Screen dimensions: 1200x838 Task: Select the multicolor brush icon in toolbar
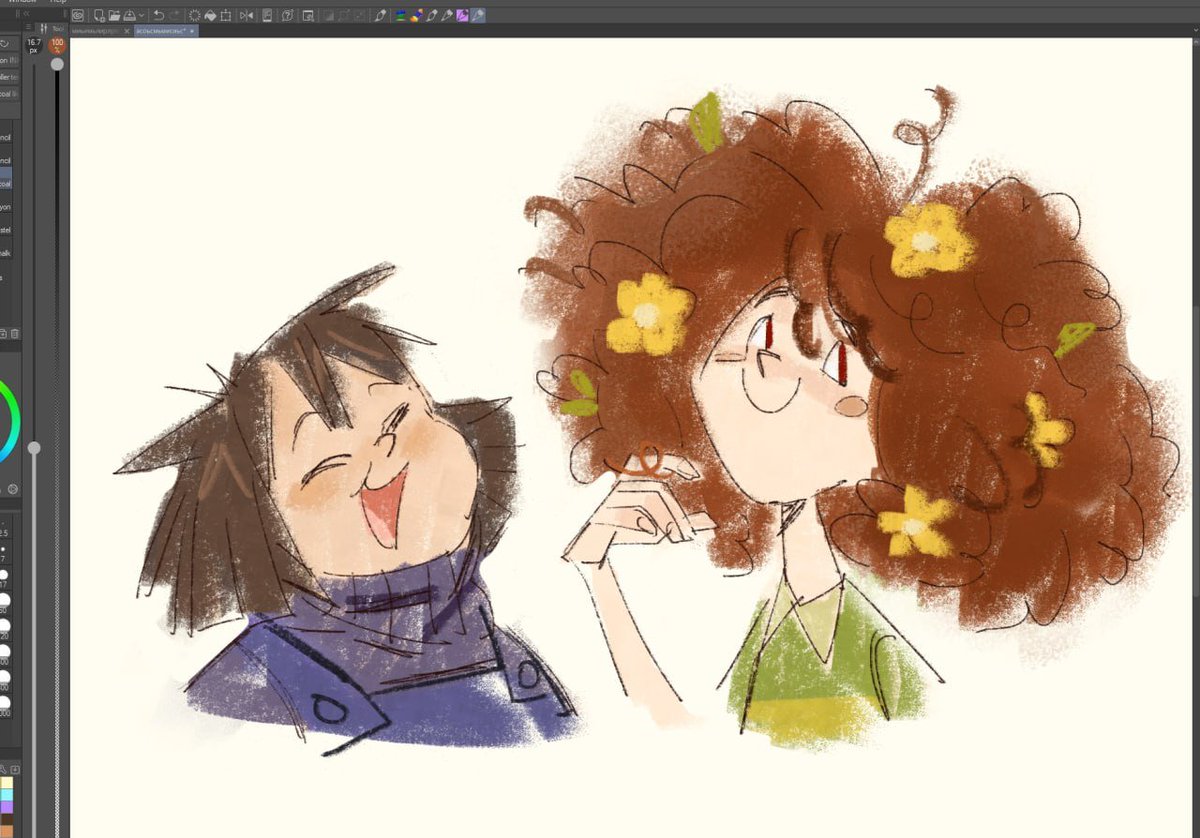point(415,16)
